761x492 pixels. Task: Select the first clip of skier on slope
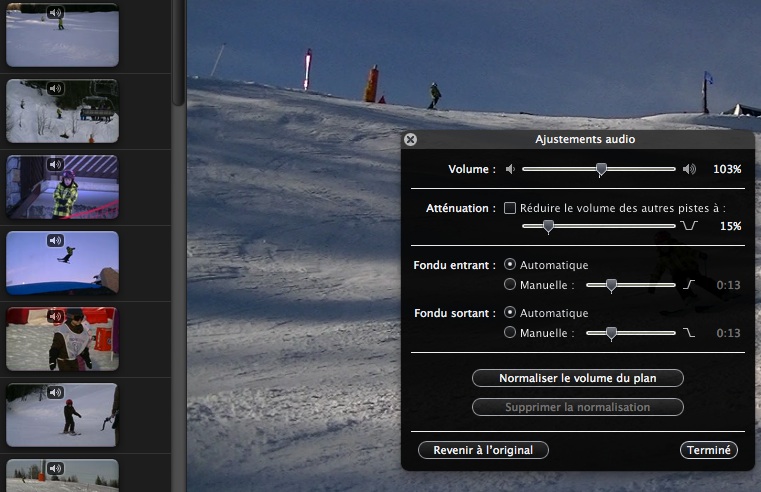(x=62, y=35)
